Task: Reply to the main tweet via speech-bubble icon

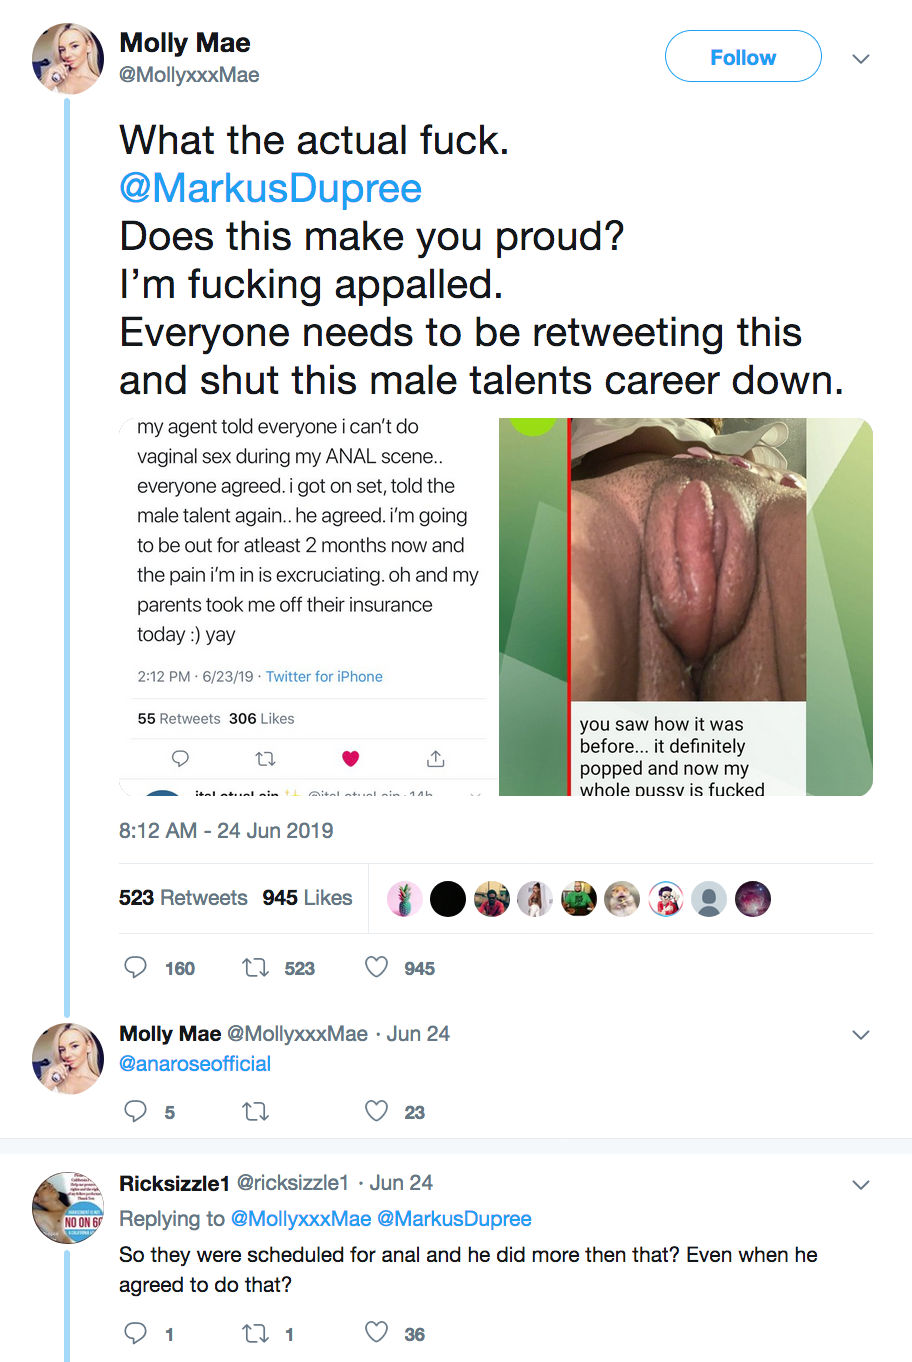Action: 135,967
